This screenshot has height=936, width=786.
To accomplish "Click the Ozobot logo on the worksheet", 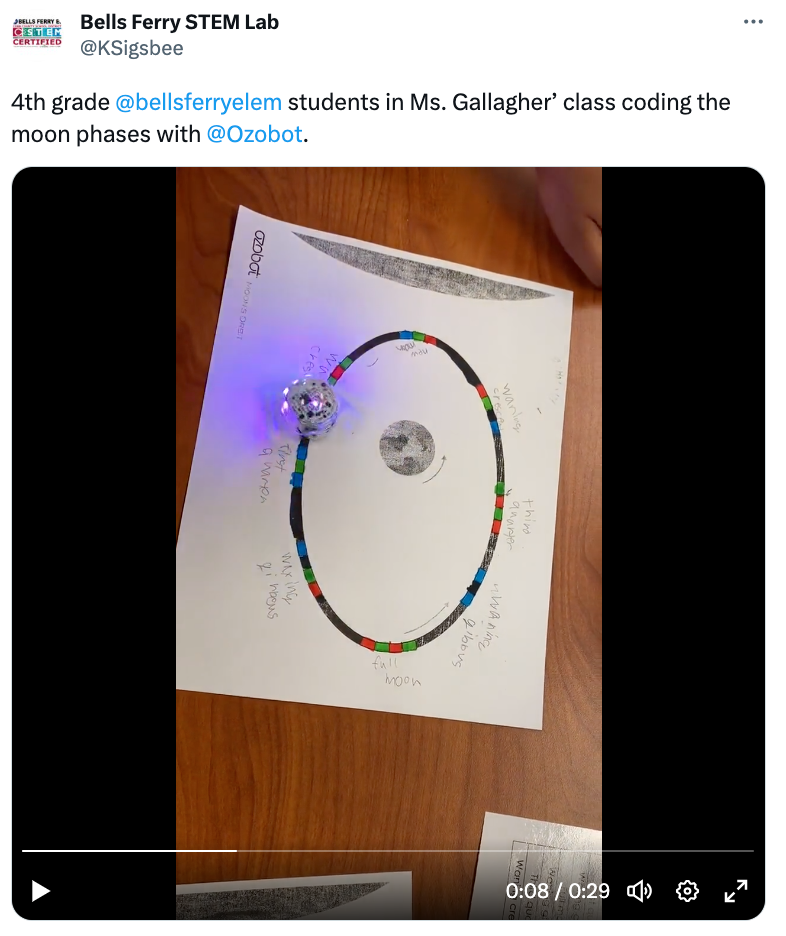I will coord(258,254).
